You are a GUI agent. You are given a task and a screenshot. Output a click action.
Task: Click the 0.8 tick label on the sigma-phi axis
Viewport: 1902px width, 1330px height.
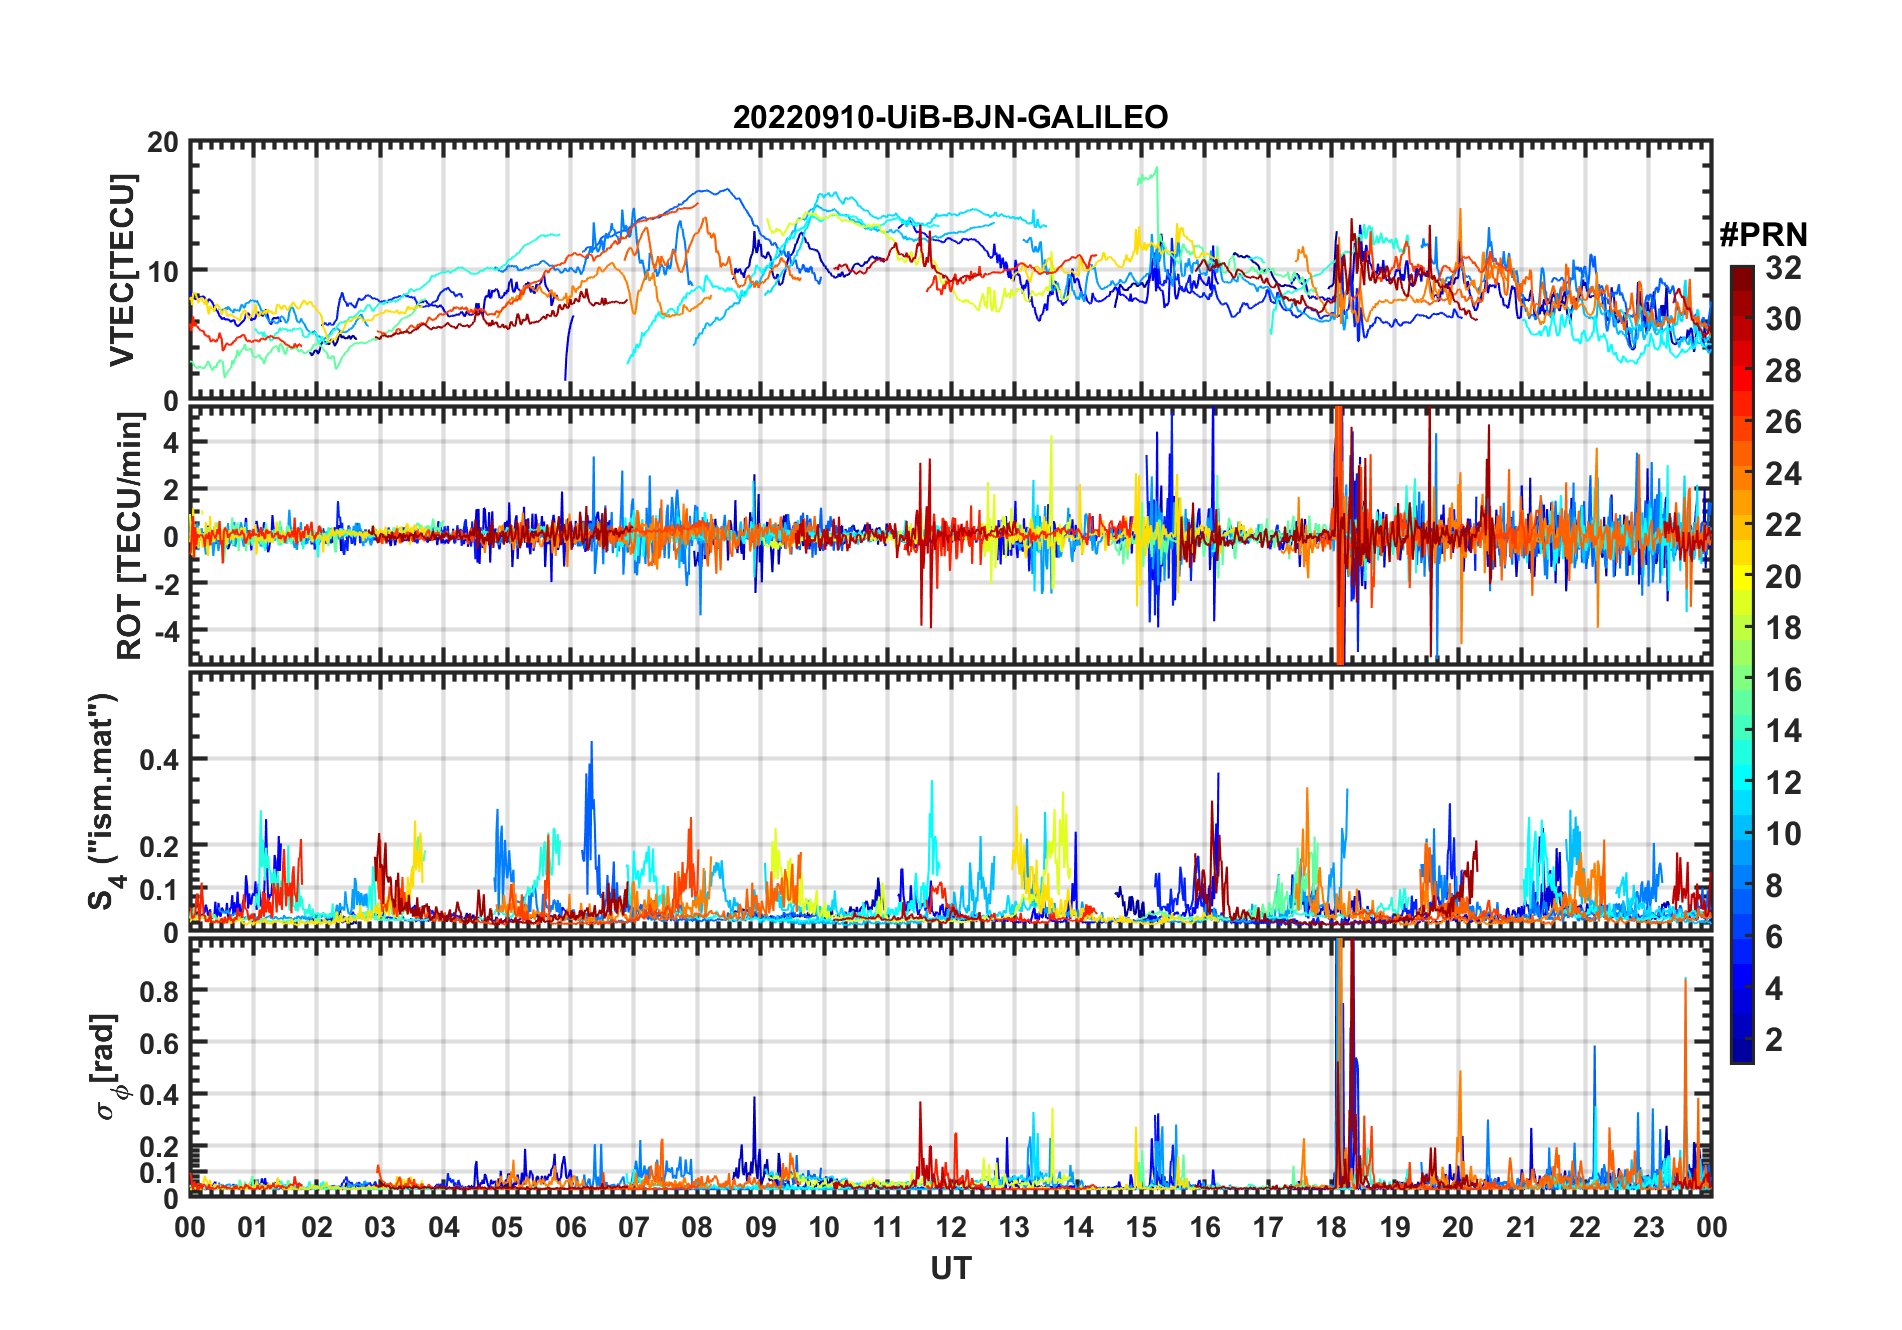coord(159,991)
